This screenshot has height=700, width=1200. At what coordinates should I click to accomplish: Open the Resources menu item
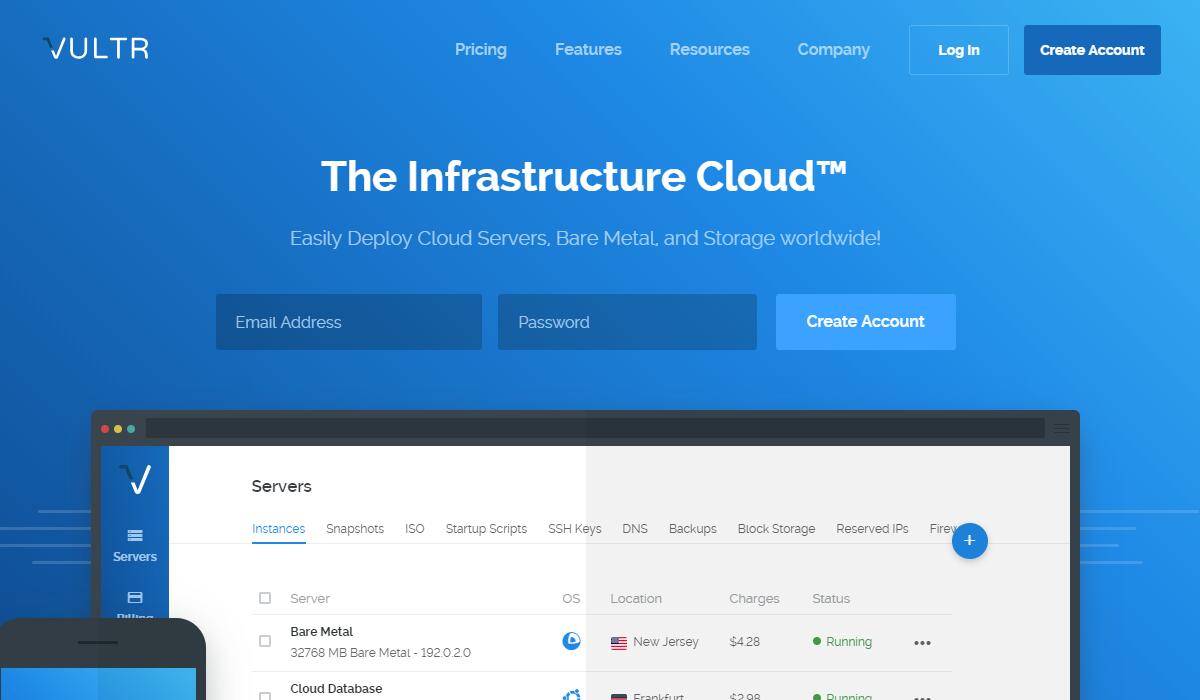point(710,49)
